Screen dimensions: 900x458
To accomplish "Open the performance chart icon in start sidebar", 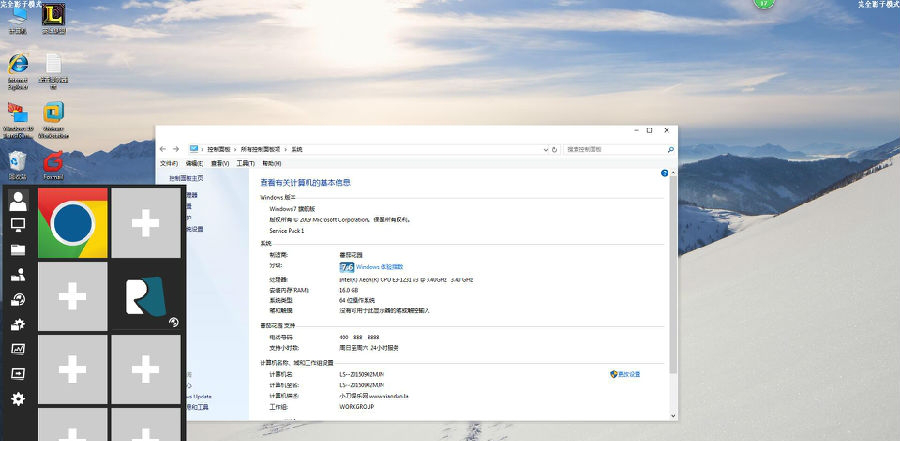I will (x=18, y=349).
